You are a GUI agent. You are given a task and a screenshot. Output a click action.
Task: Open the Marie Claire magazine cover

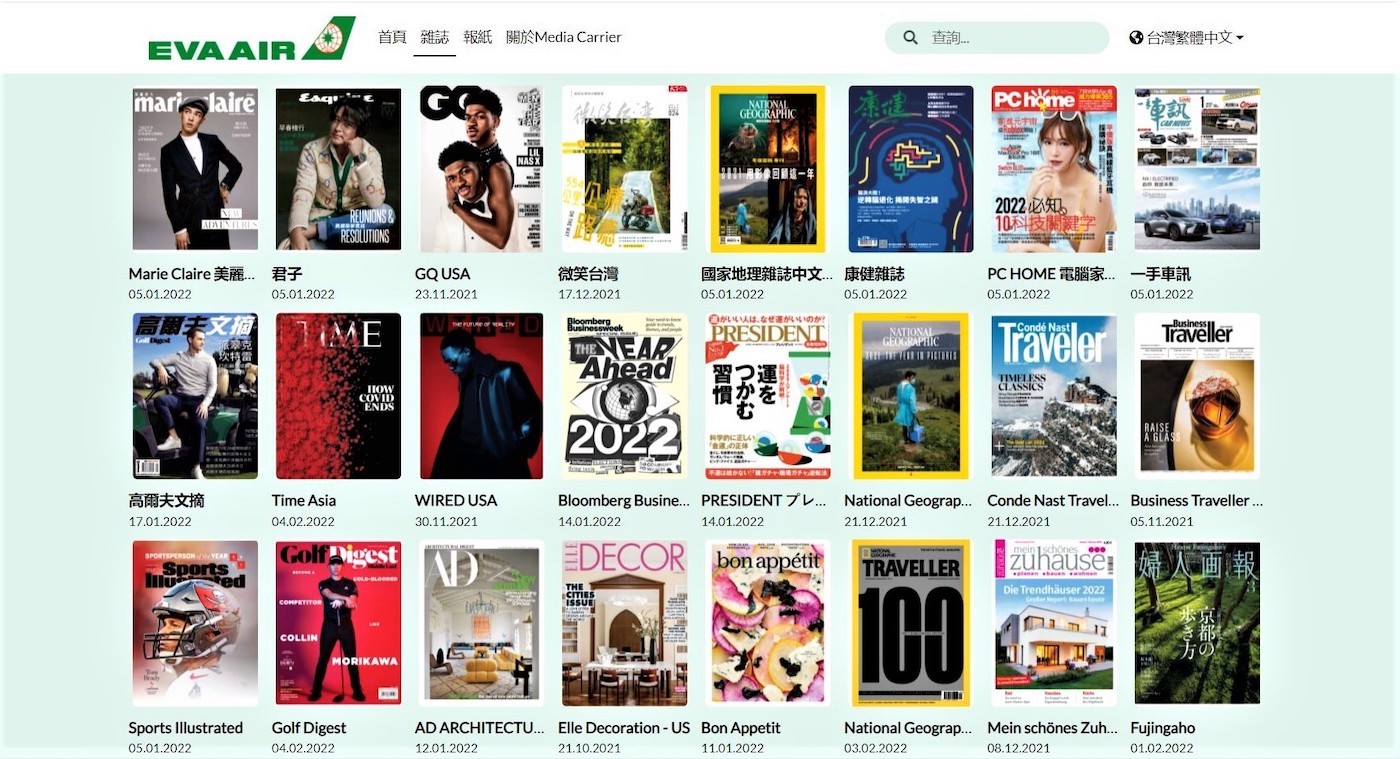tap(195, 169)
